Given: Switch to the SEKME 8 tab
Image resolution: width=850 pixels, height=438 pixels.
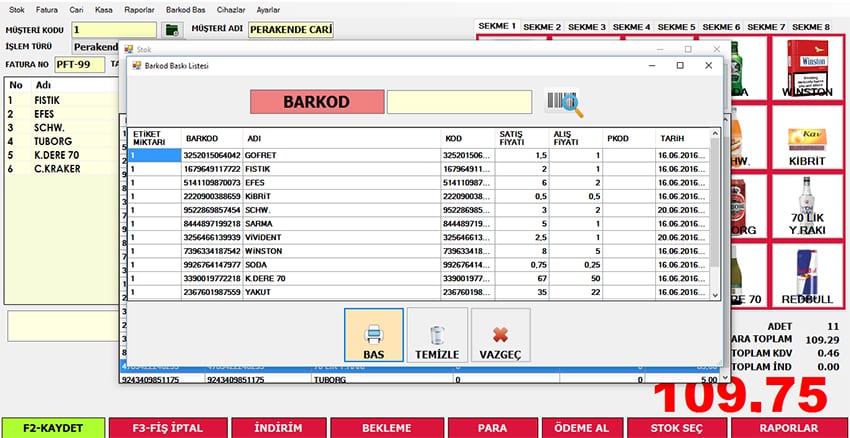Looking at the screenshot, I should click(811, 27).
